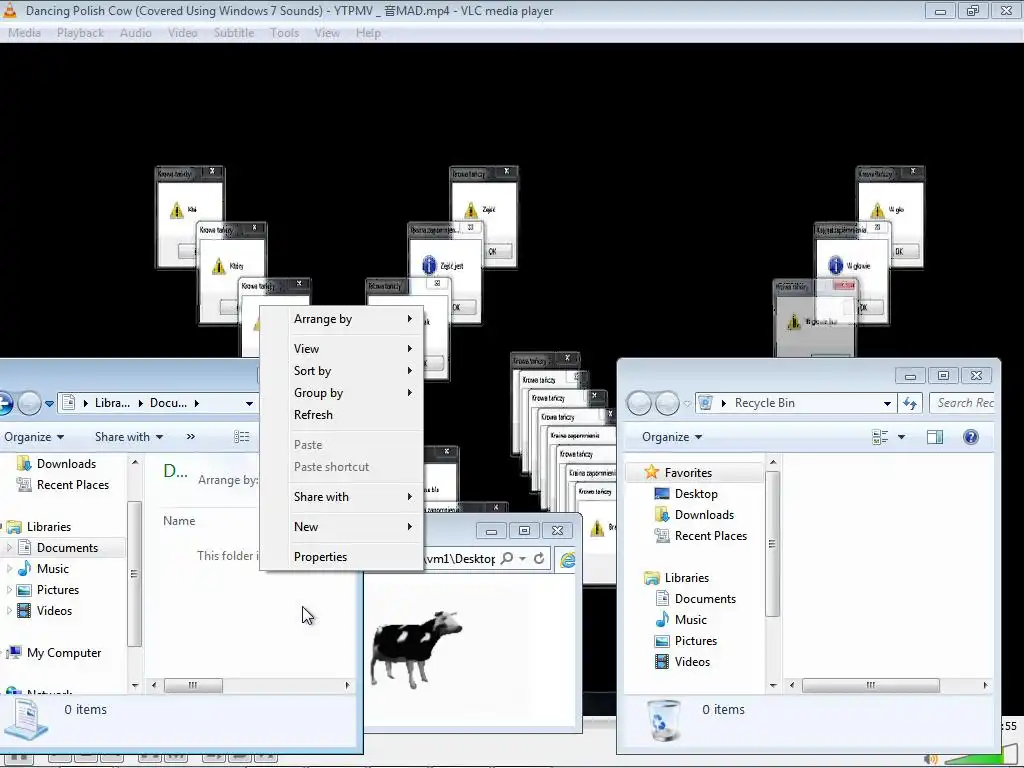Click Recent Places icon in Recycle Bin sidebar

click(662, 536)
